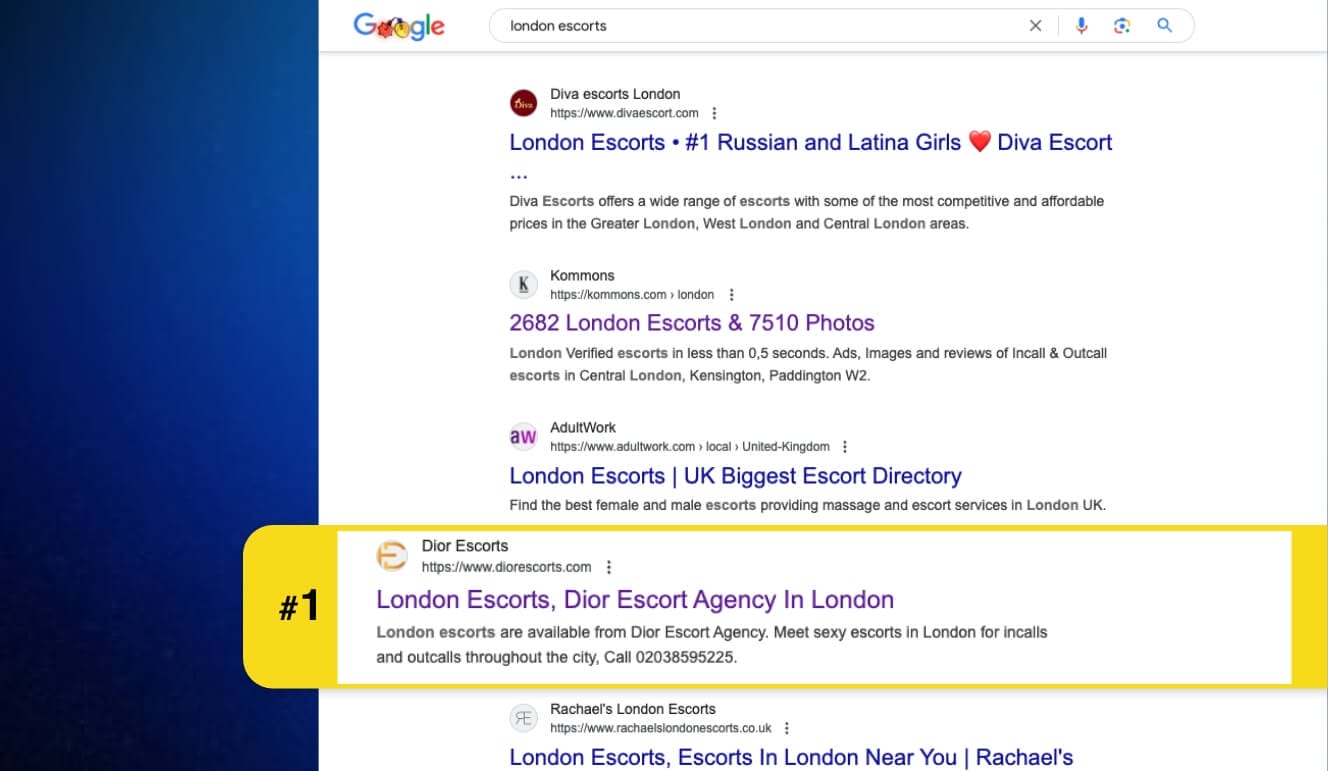Open the 'Dior Escort Agency In London' result
This screenshot has height=771, width=1328.
634,600
